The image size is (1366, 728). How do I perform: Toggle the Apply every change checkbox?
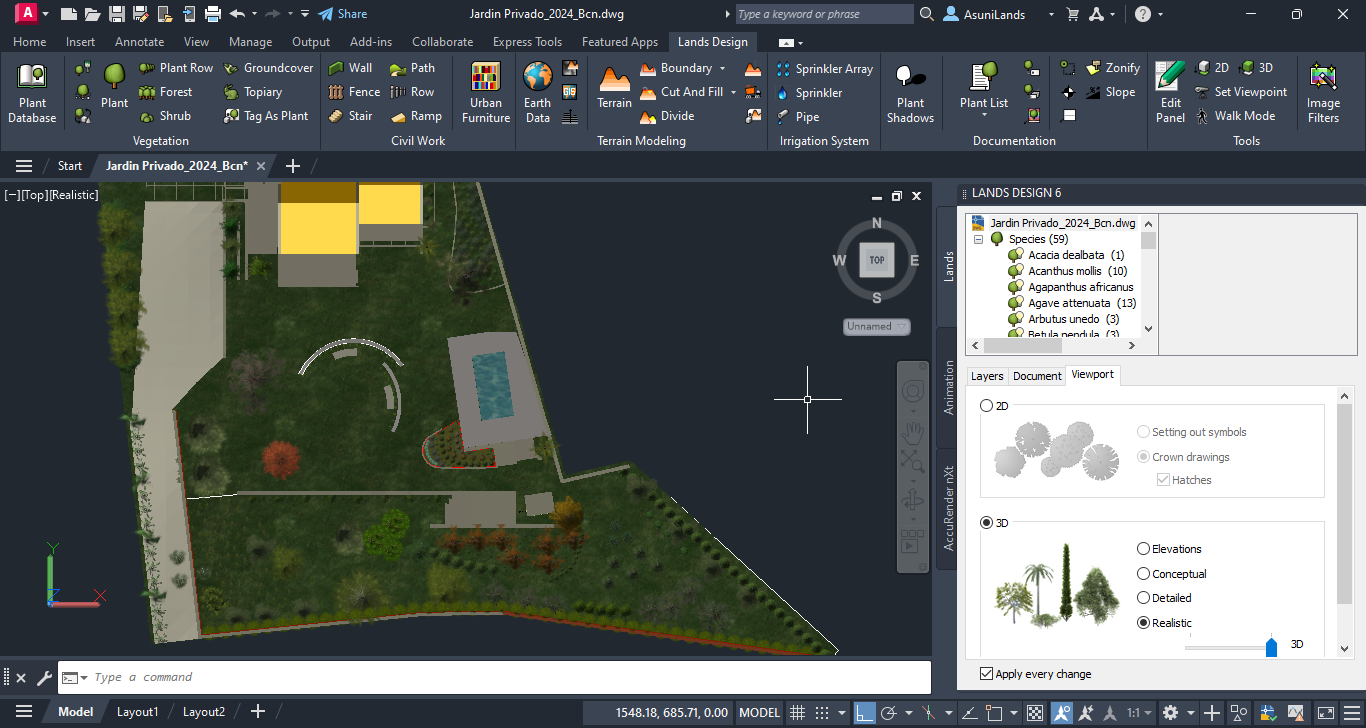pos(987,674)
